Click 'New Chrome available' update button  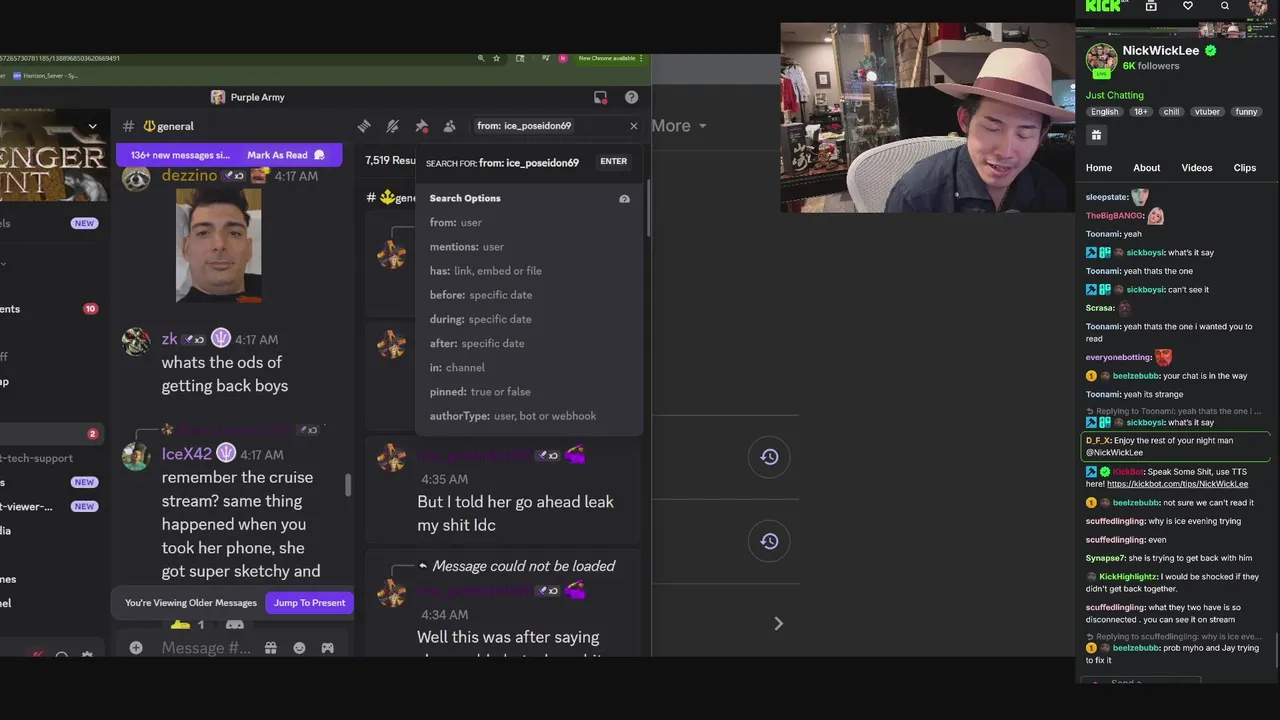pyautogui.click(x=608, y=58)
